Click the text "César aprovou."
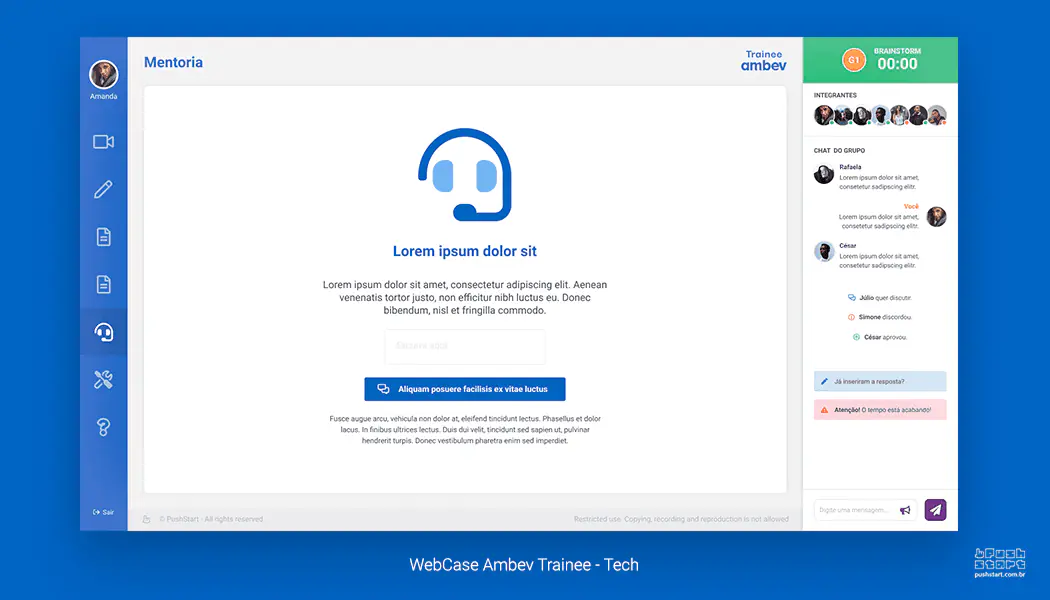Screen dimensions: 1050x600 pyautogui.click(x=885, y=338)
